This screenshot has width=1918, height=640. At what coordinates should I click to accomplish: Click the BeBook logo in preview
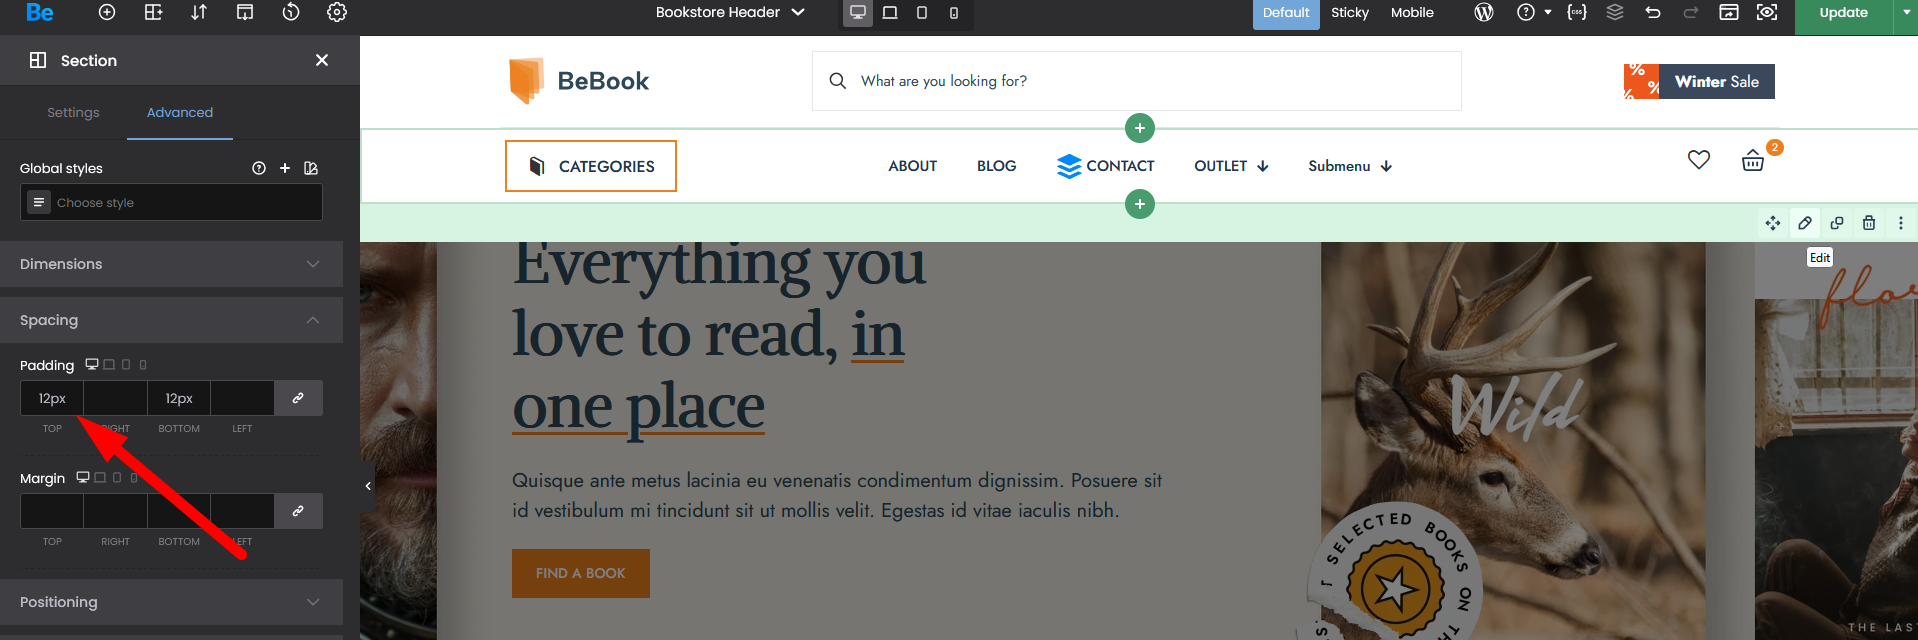click(x=579, y=81)
